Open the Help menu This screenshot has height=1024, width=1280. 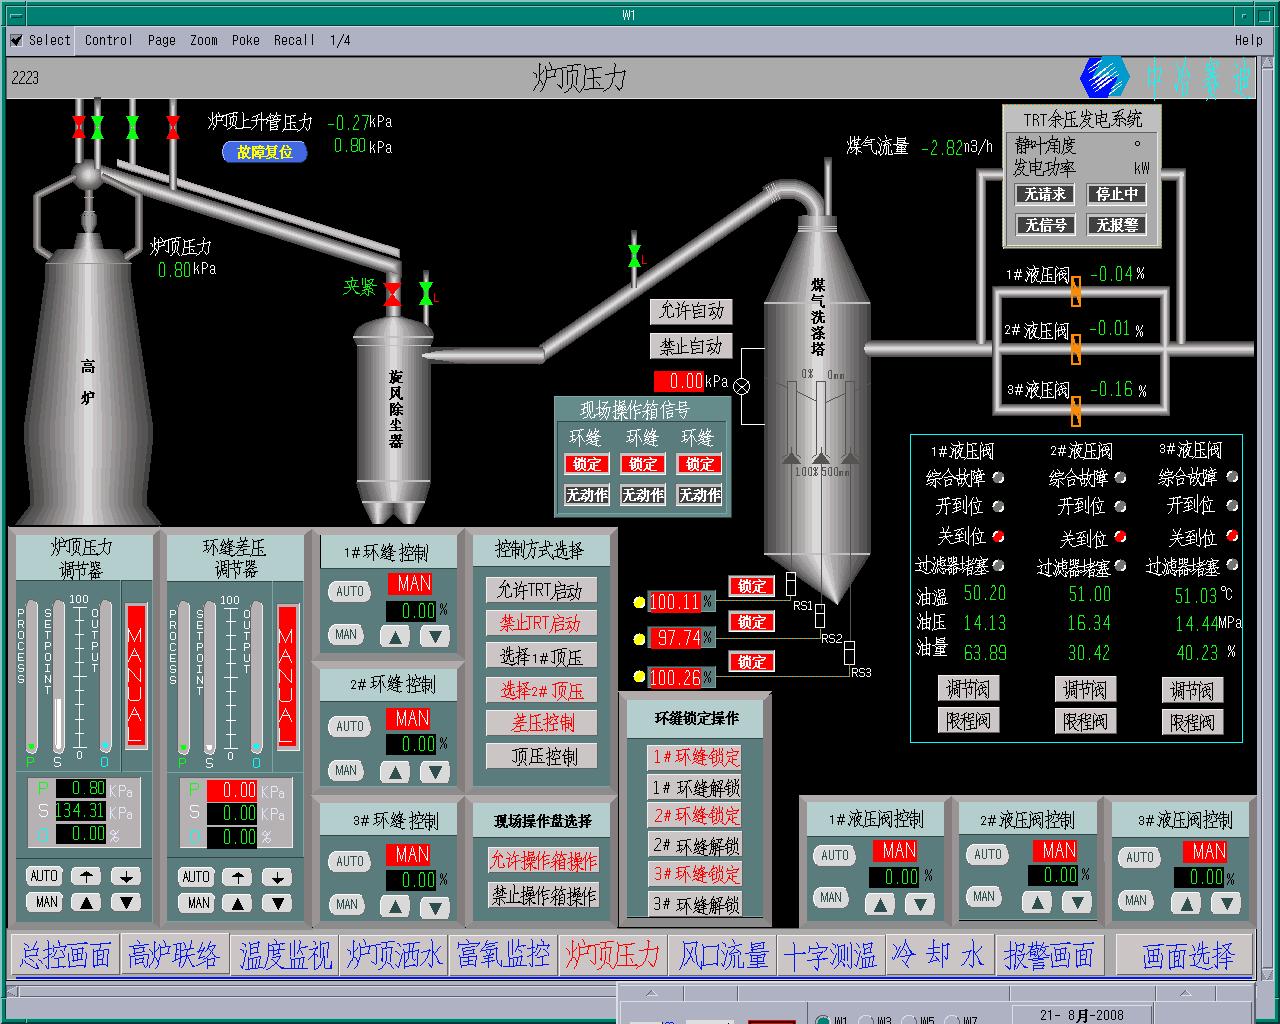pyautogui.click(x=1248, y=40)
